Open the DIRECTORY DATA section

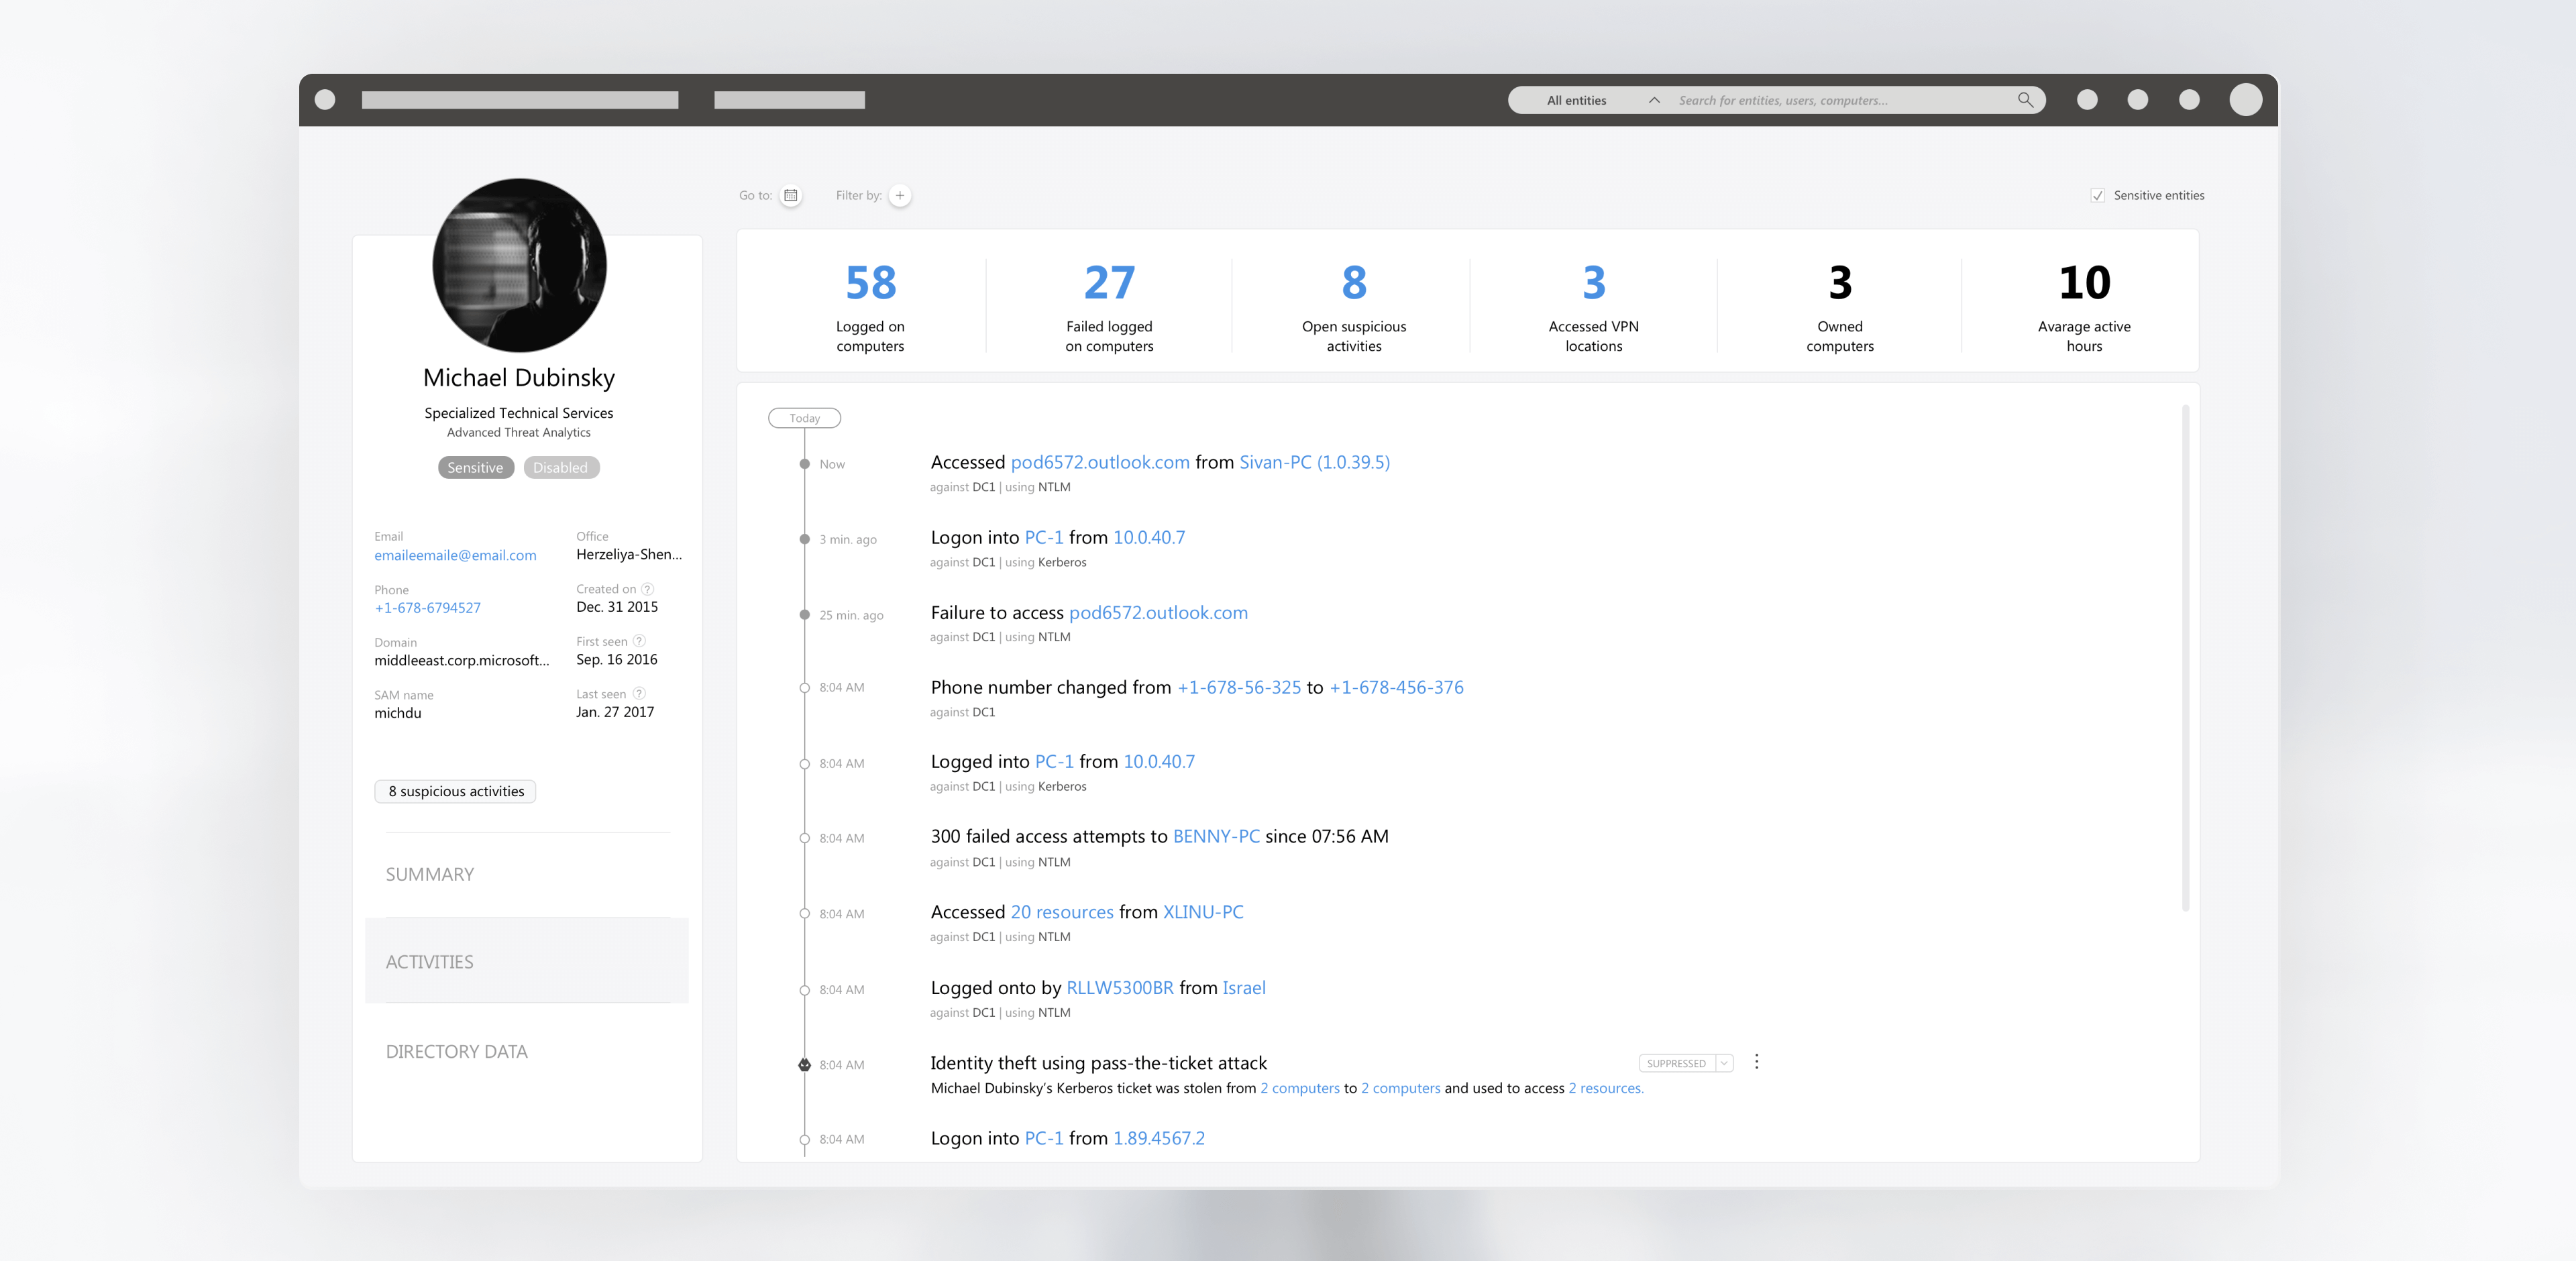(x=457, y=1051)
